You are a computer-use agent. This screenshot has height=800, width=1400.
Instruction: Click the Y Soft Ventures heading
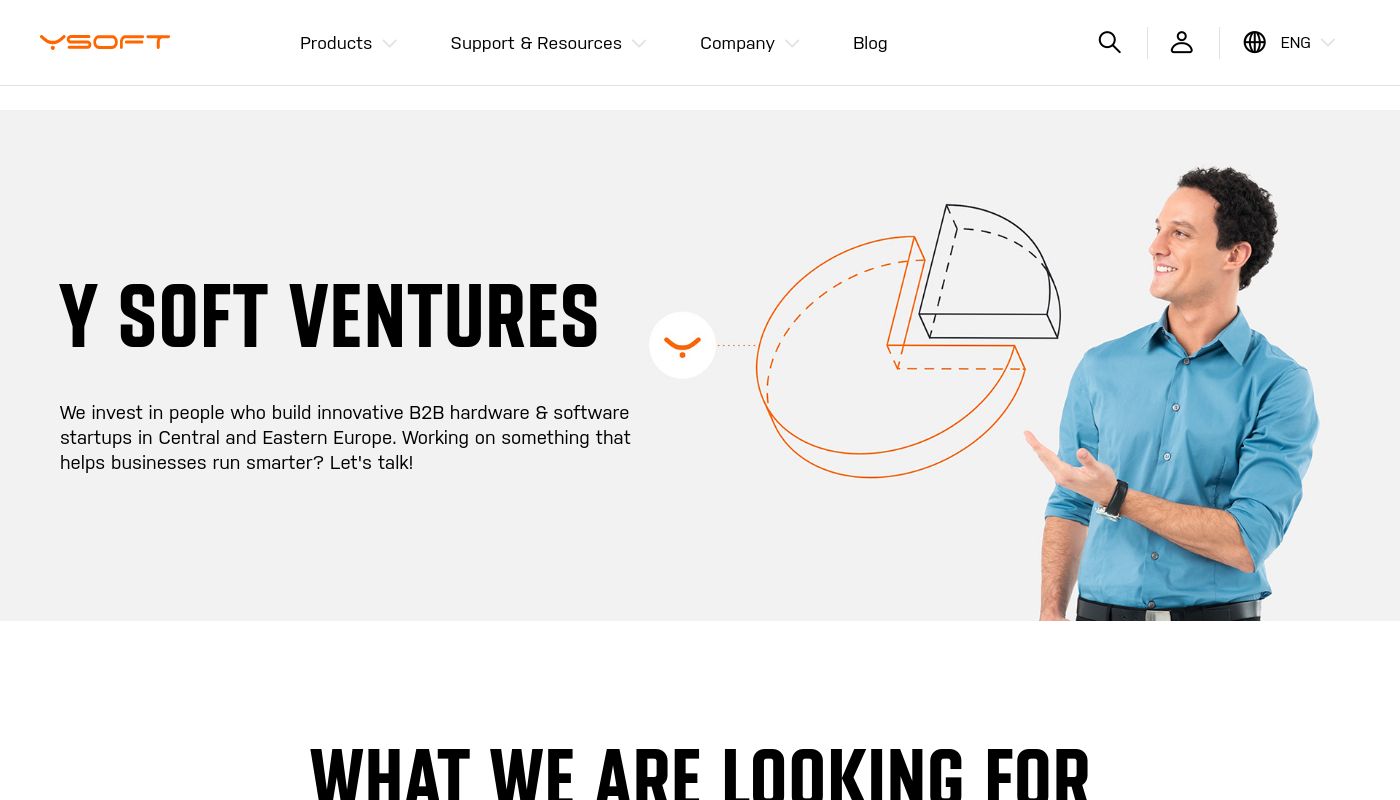coord(329,317)
